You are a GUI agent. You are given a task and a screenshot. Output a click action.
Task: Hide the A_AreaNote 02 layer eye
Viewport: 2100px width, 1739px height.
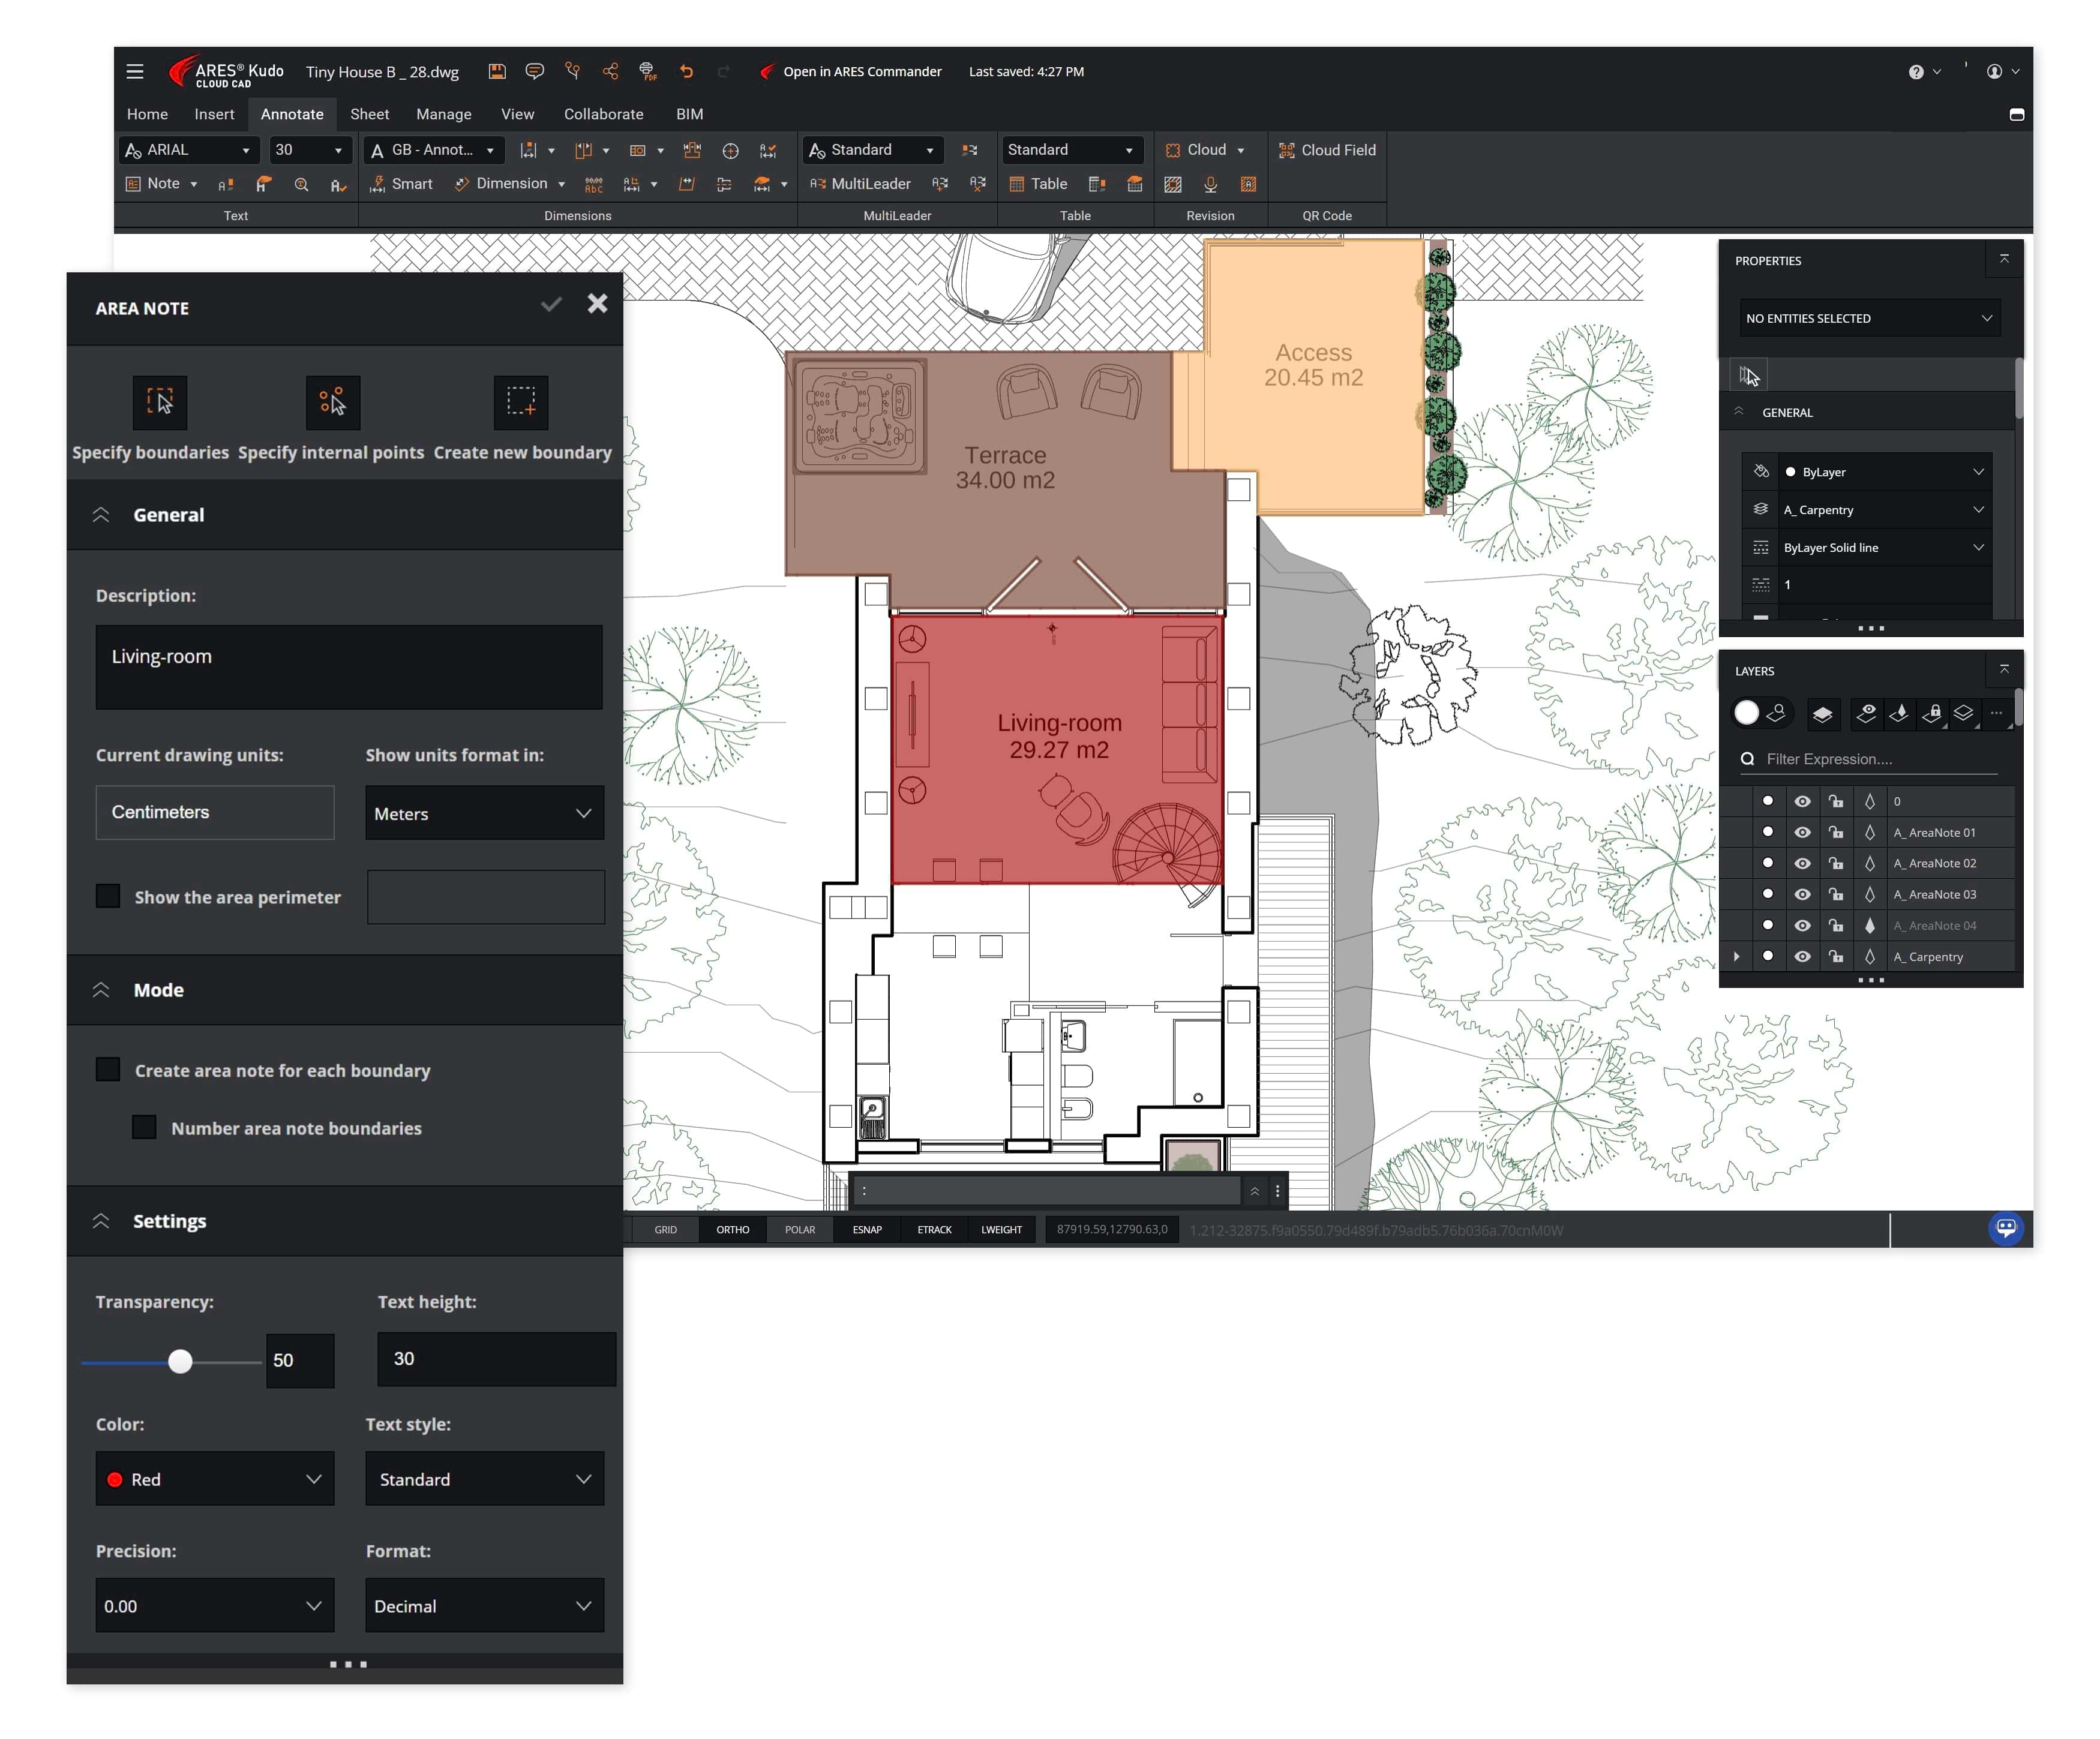(x=1802, y=863)
